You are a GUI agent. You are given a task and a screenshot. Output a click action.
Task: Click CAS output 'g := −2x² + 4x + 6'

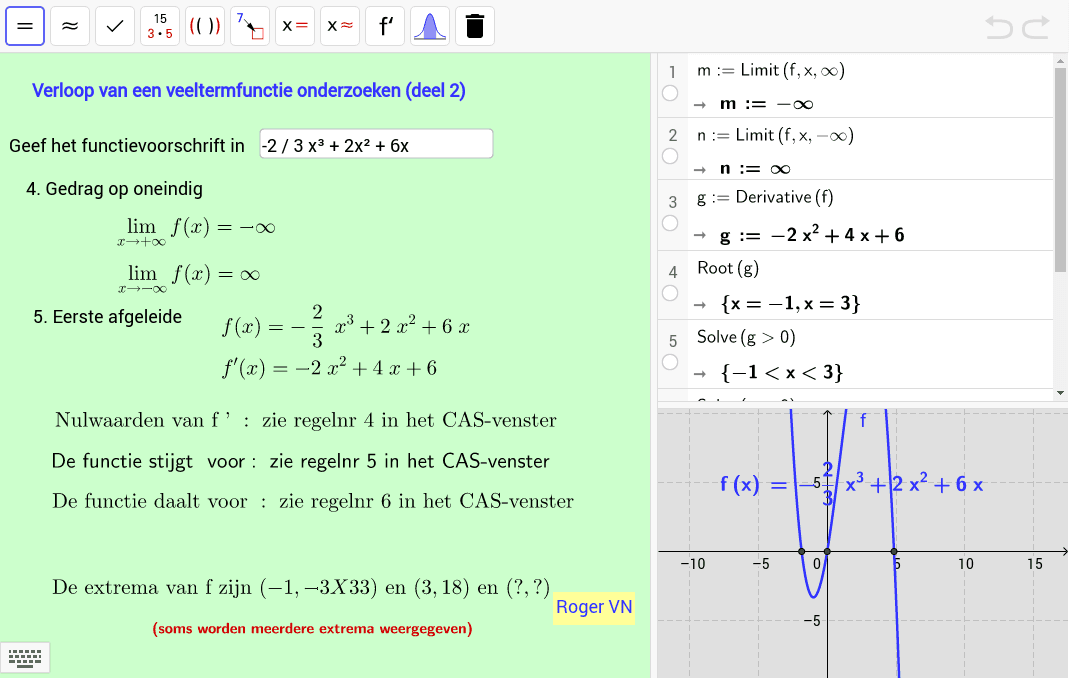(812, 235)
